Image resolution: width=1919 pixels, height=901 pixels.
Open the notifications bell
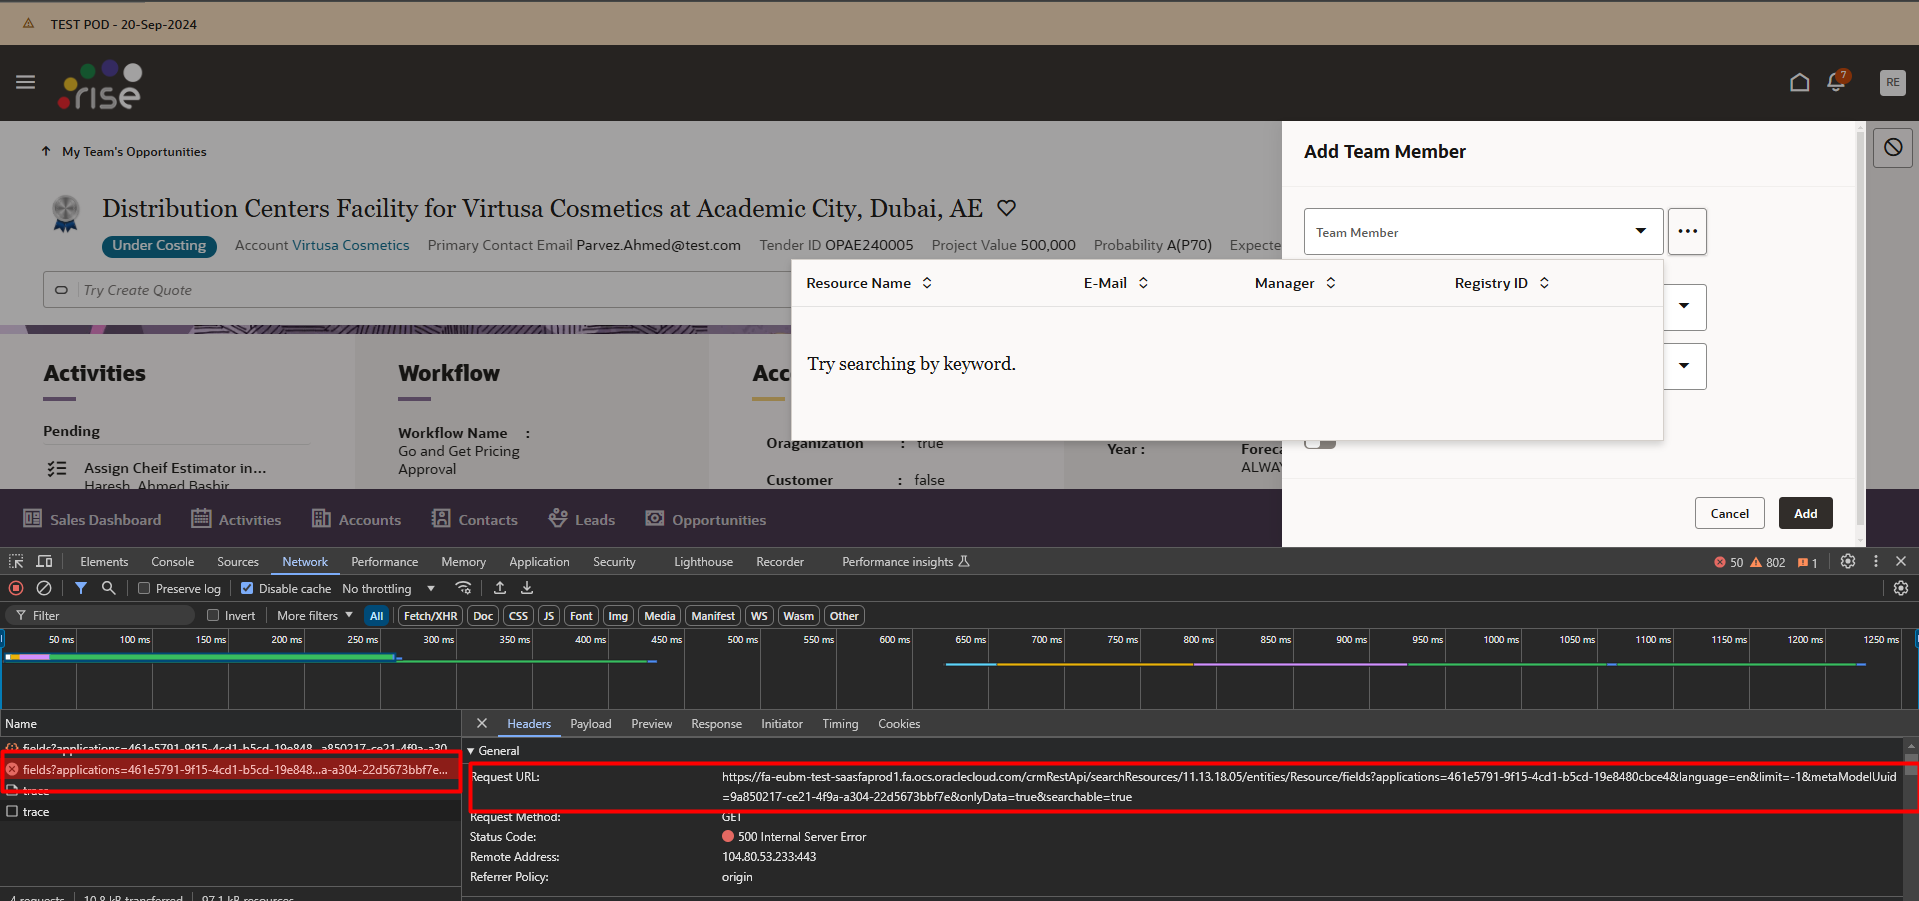1837,82
